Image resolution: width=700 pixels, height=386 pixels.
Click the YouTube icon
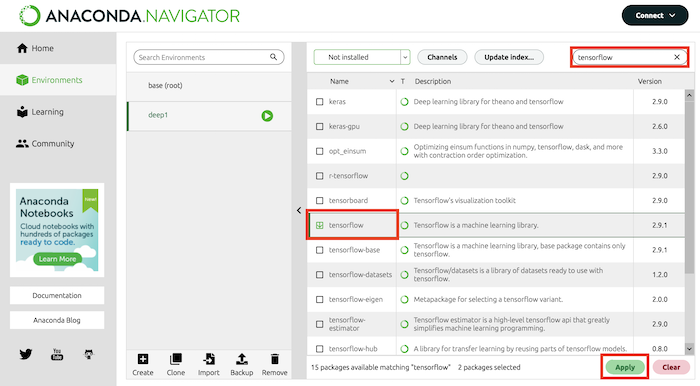click(x=57, y=354)
